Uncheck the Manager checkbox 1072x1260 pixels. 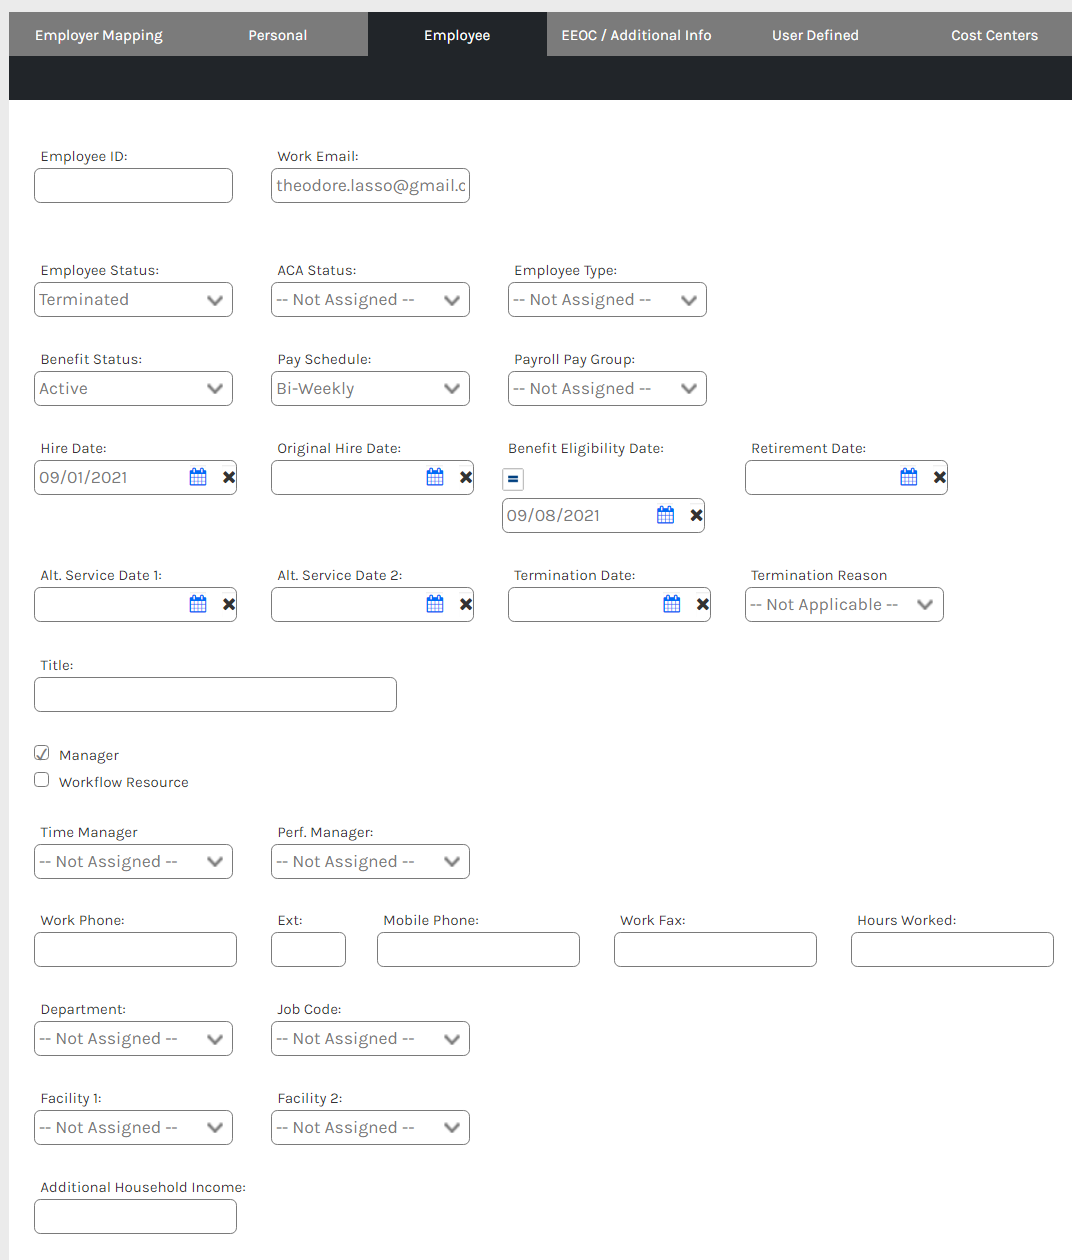click(x=42, y=753)
